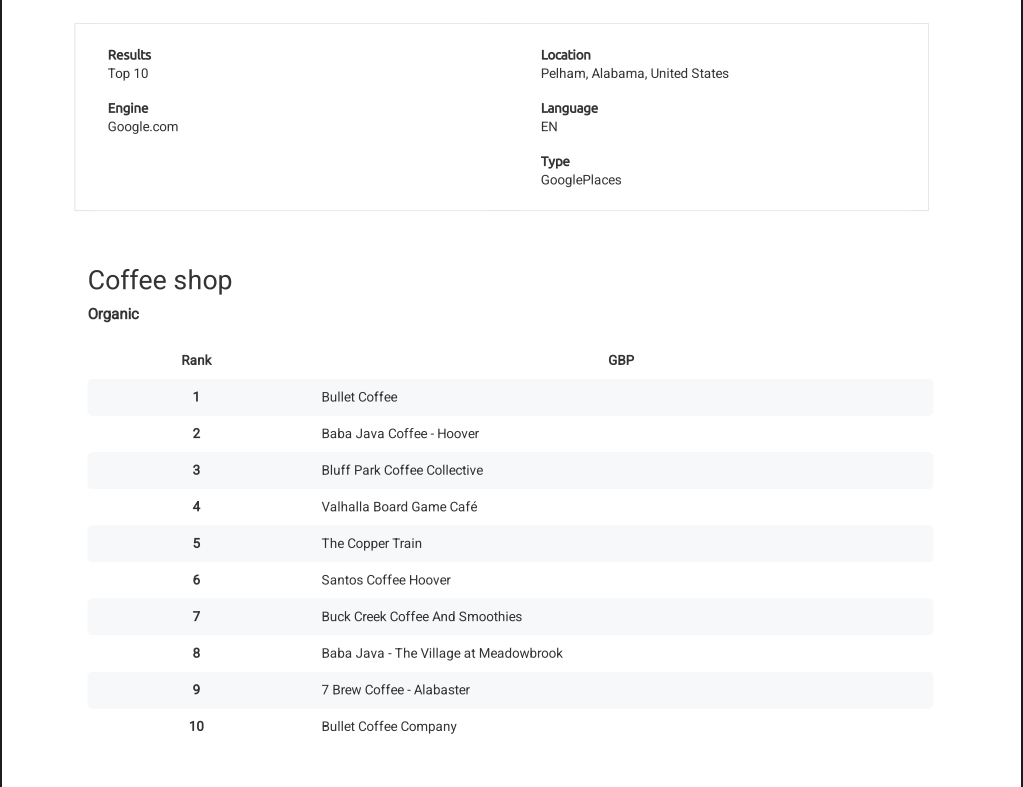Click the 'Location' label
This screenshot has height=787, width=1023.
pyautogui.click(x=566, y=55)
